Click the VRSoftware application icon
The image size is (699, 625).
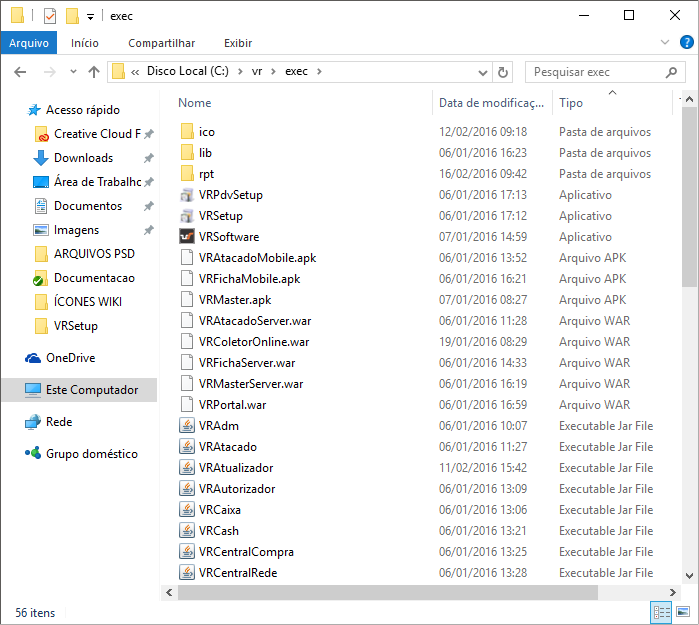tap(186, 237)
